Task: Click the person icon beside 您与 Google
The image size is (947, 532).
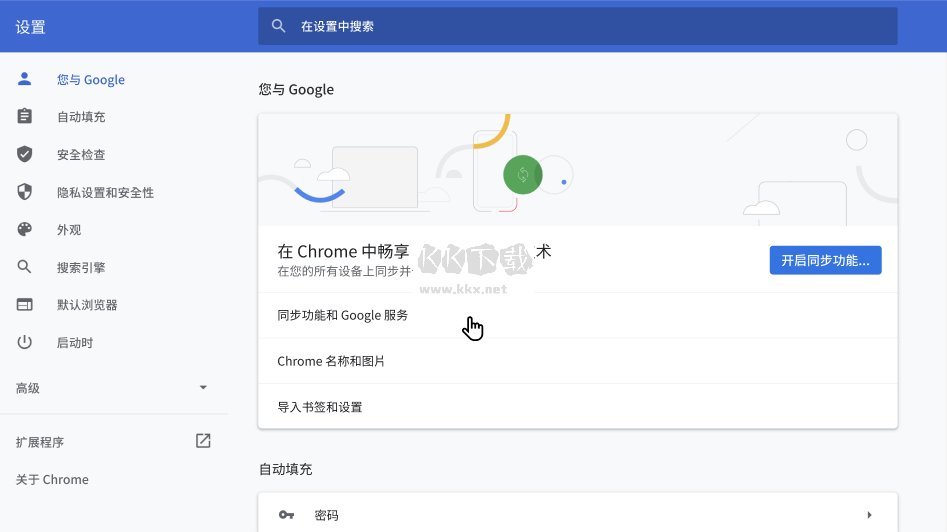Action: click(25, 79)
